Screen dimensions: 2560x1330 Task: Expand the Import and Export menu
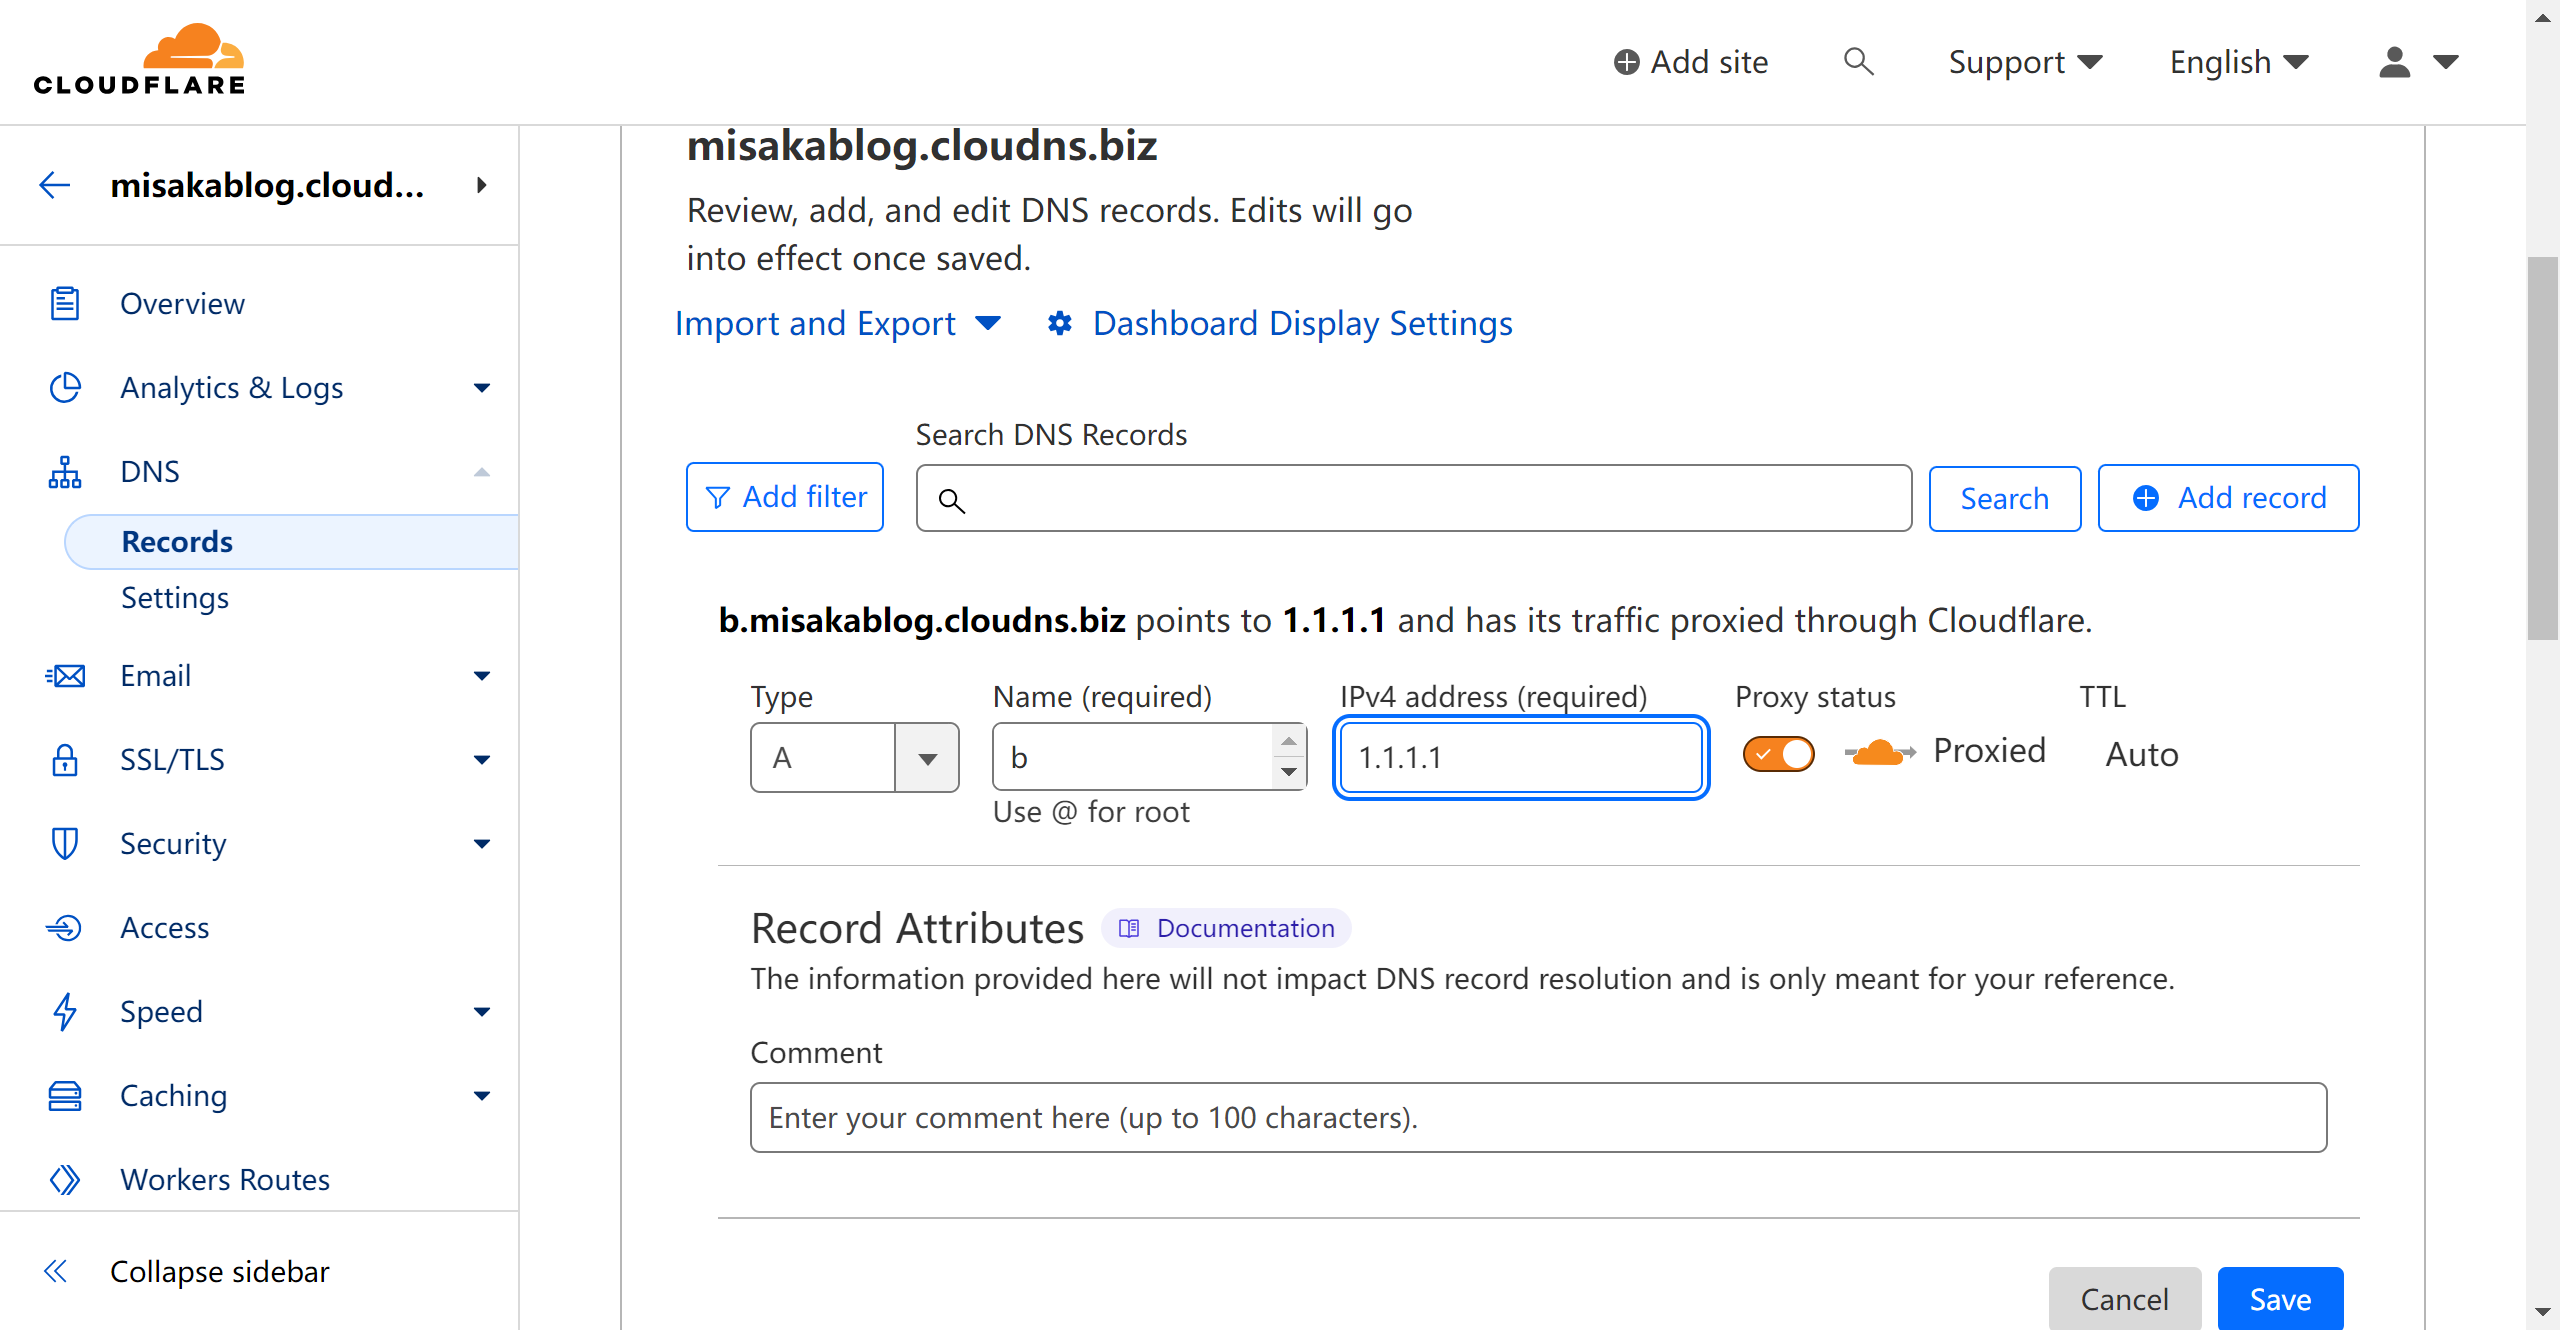838,323
